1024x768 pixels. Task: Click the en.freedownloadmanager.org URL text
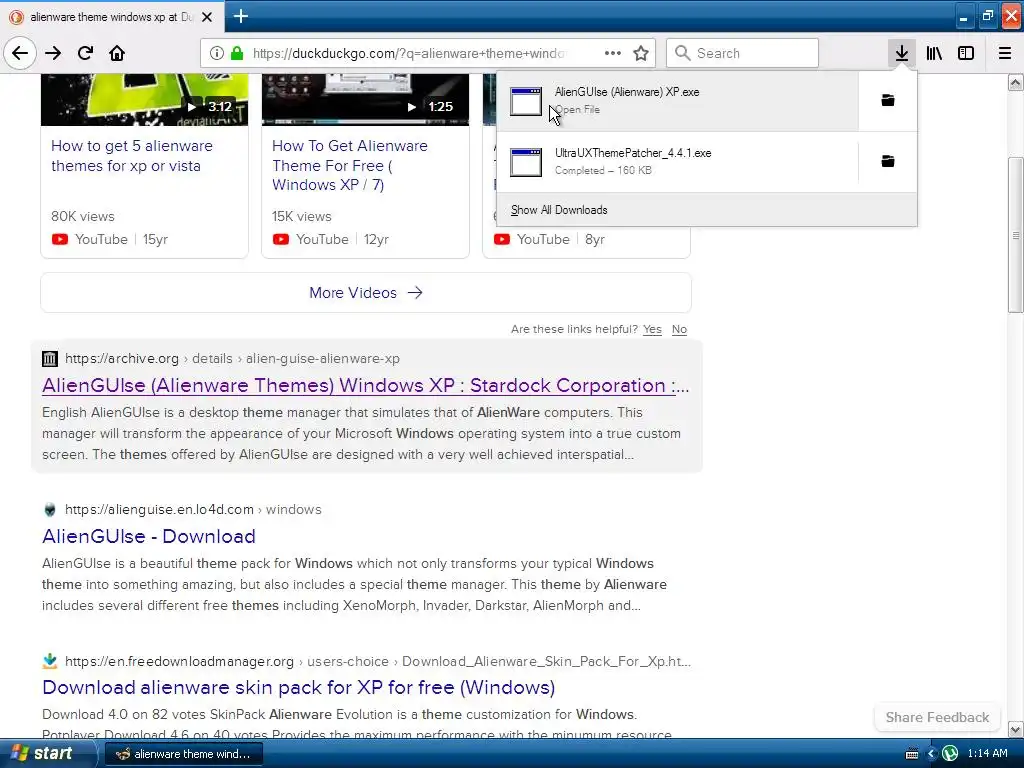[179, 661]
